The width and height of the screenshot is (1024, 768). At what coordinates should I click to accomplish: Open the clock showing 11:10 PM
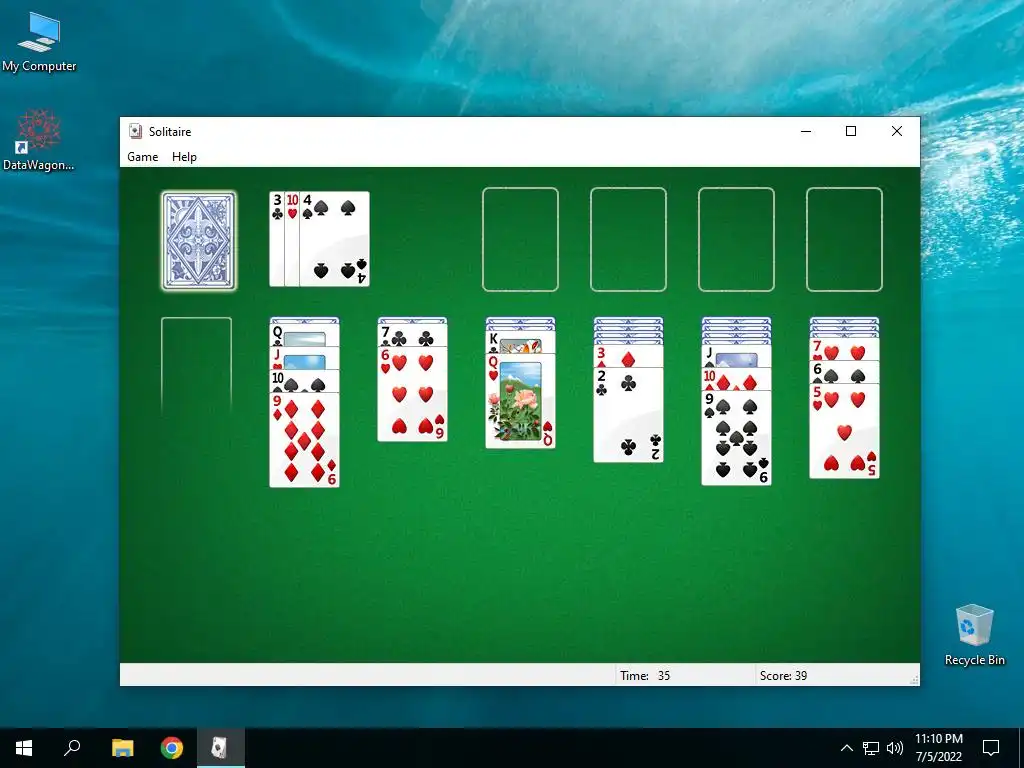(938, 748)
